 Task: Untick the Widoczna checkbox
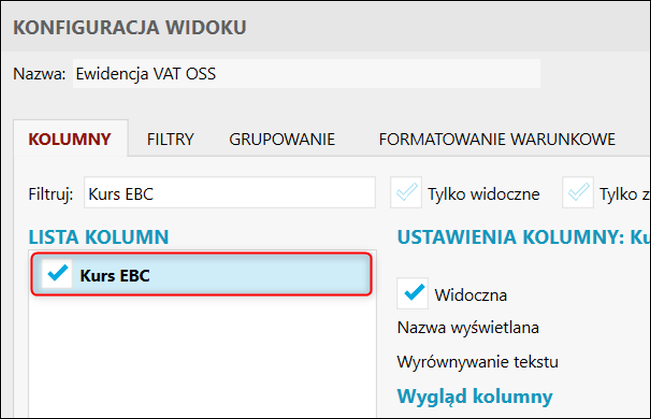point(412,294)
